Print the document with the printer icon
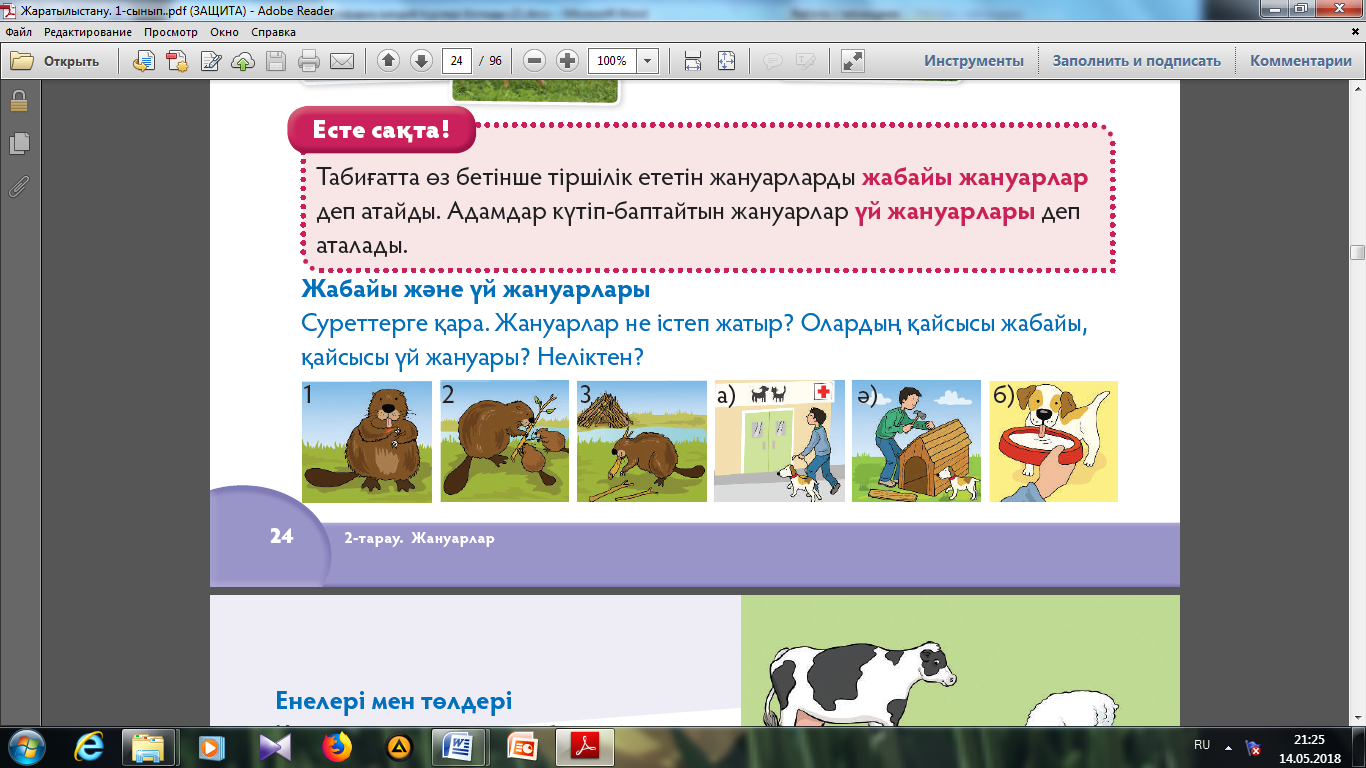The image size is (1366, 768). [309, 61]
